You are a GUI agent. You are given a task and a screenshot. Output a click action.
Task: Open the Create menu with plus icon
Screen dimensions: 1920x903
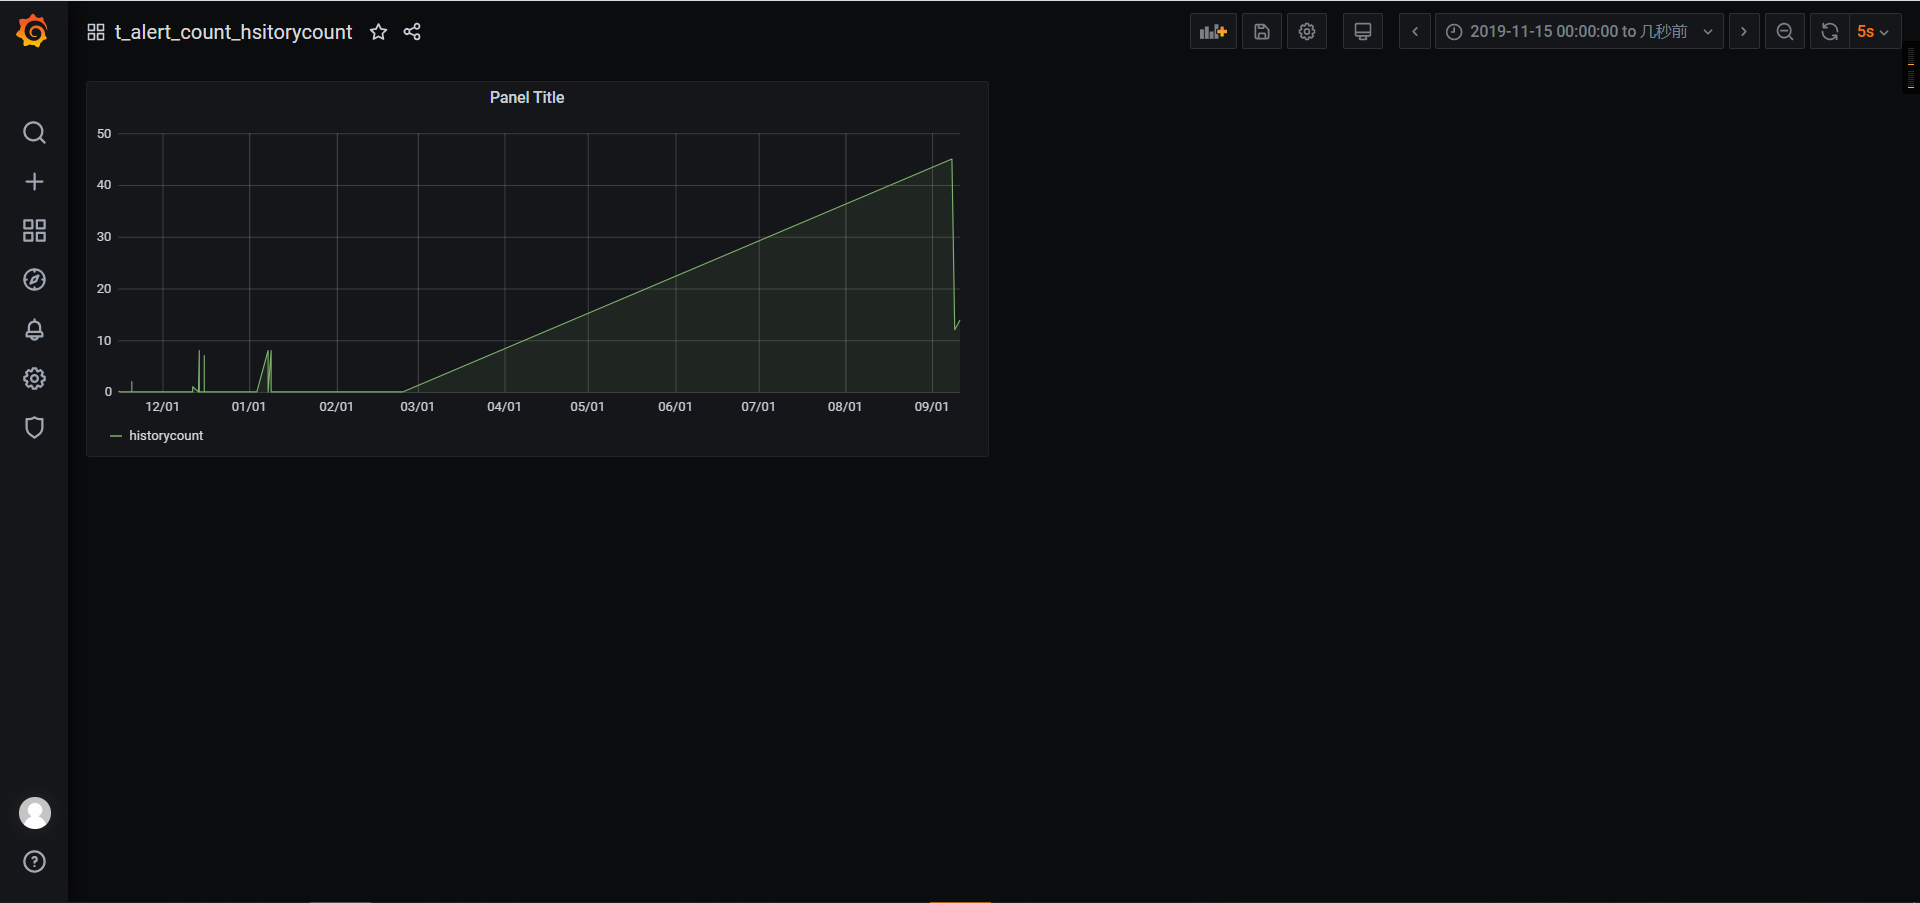click(x=34, y=181)
